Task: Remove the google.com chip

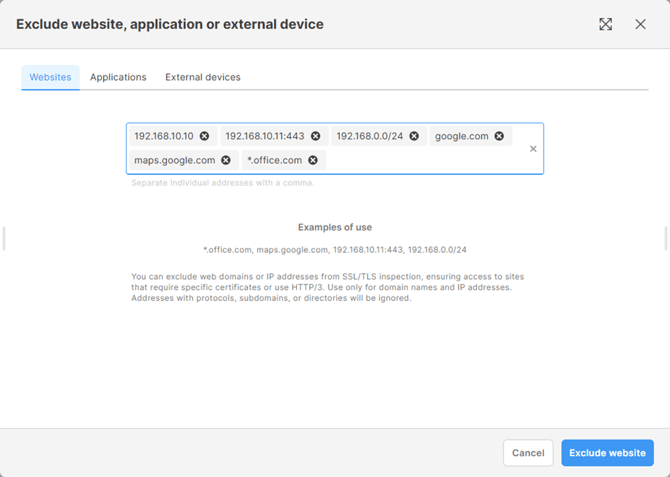Action: click(x=499, y=136)
